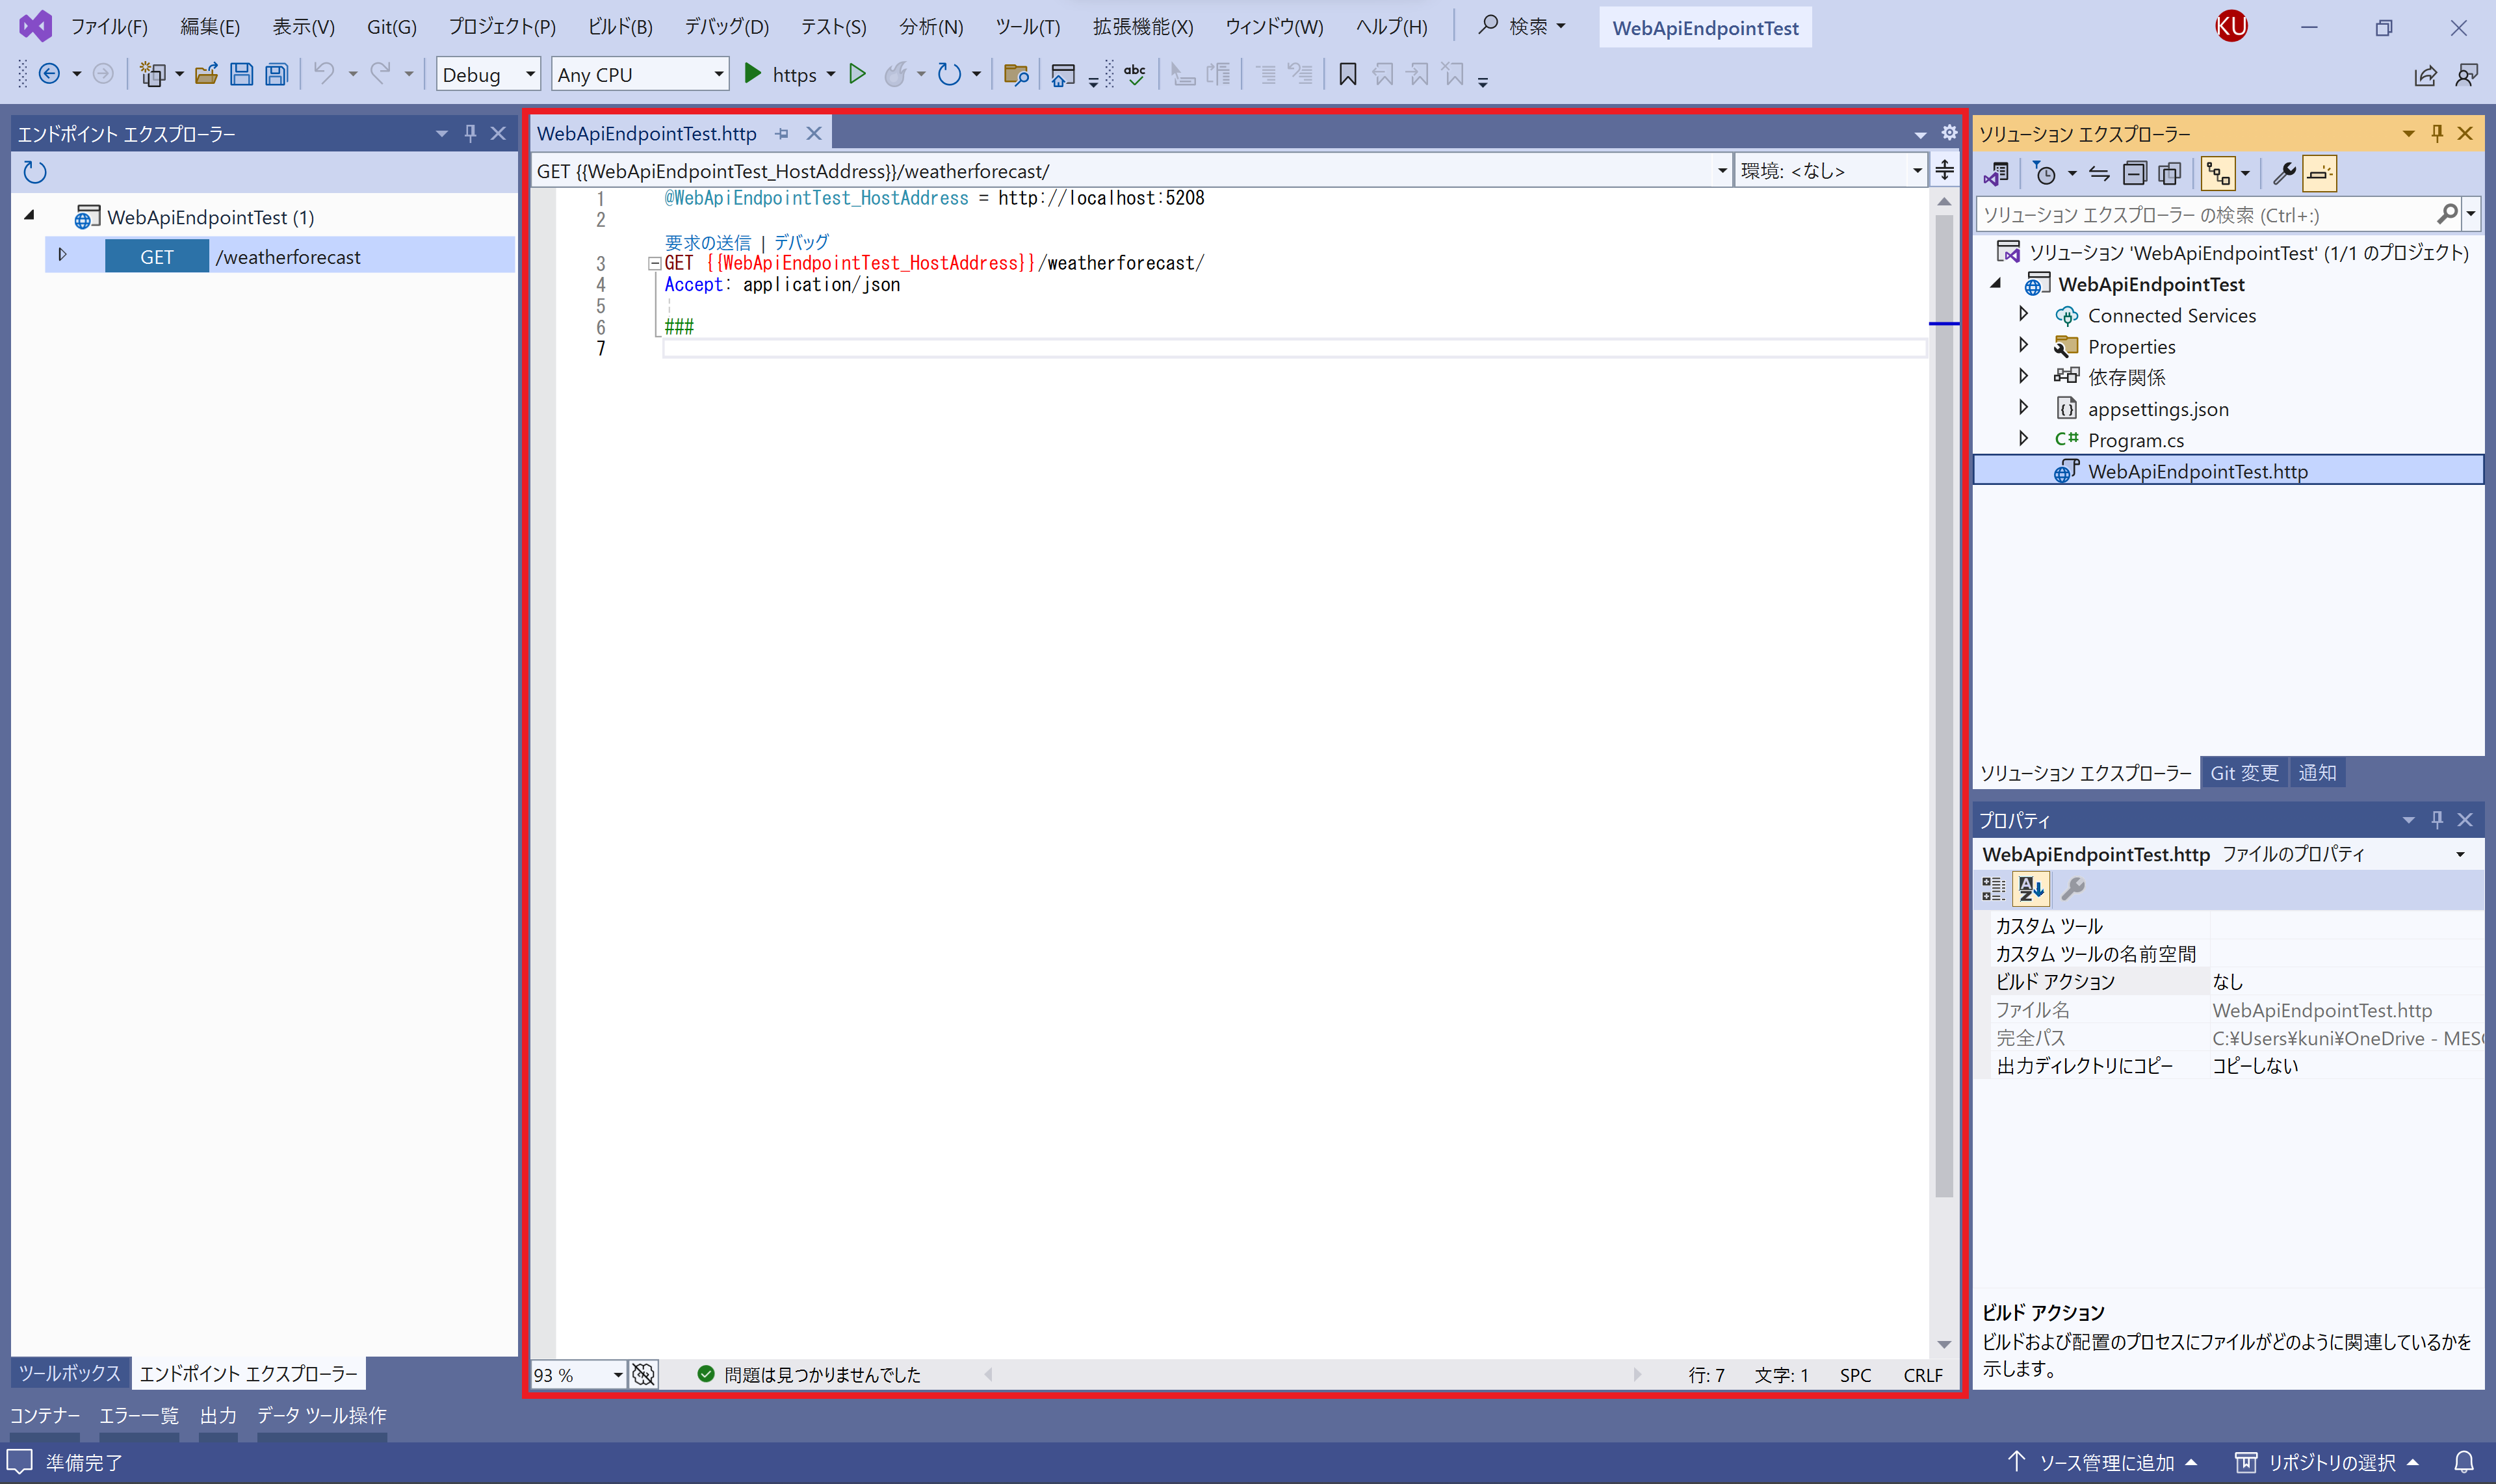Image resolution: width=2496 pixels, height=1484 pixels.
Task: Click the 要求の送信 link in the editor
Action: click(707, 242)
